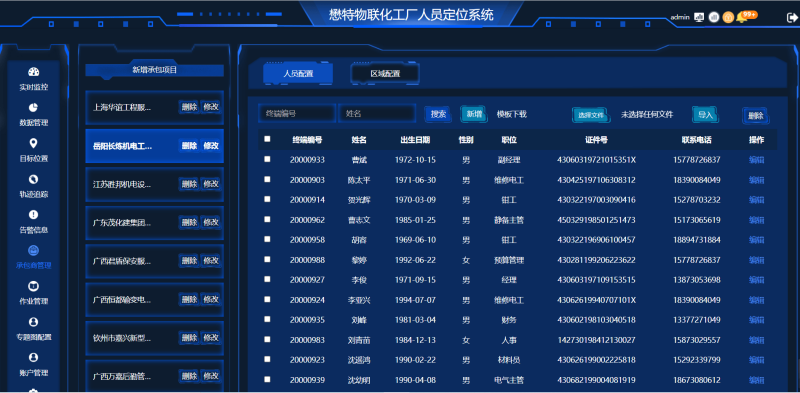Screen dimensions: 800x393
Task: Open the 告警信息 alert icon
Action: point(34,215)
